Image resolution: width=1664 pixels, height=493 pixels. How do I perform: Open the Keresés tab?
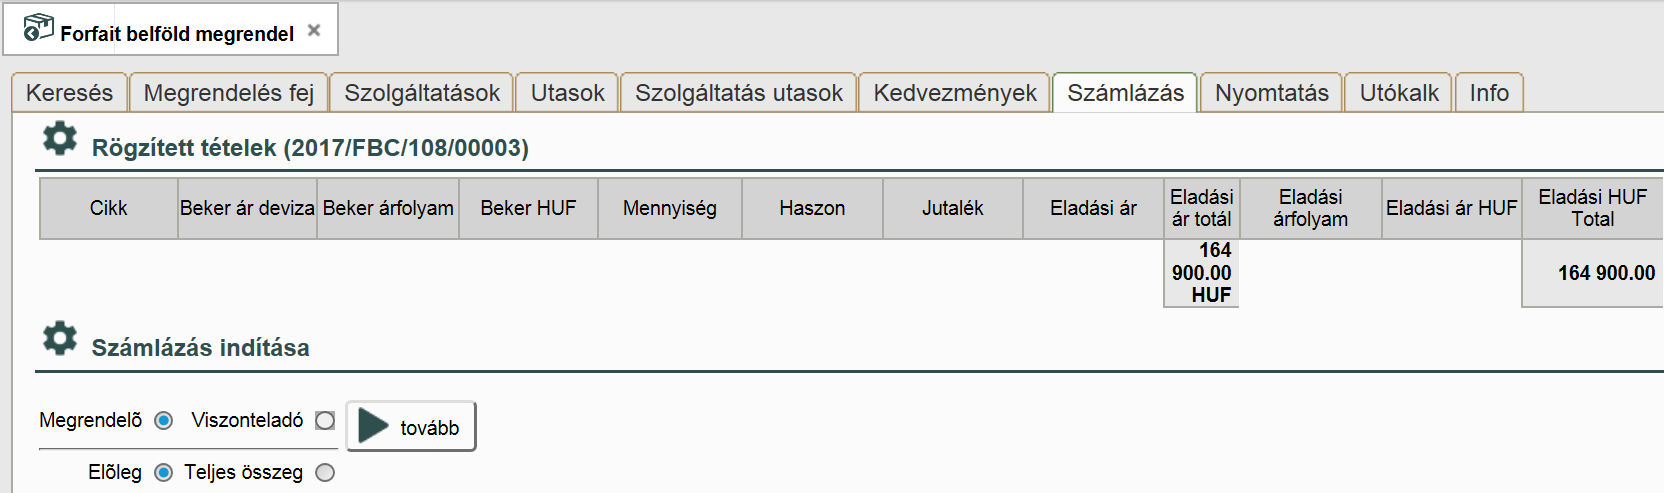click(x=69, y=93)
